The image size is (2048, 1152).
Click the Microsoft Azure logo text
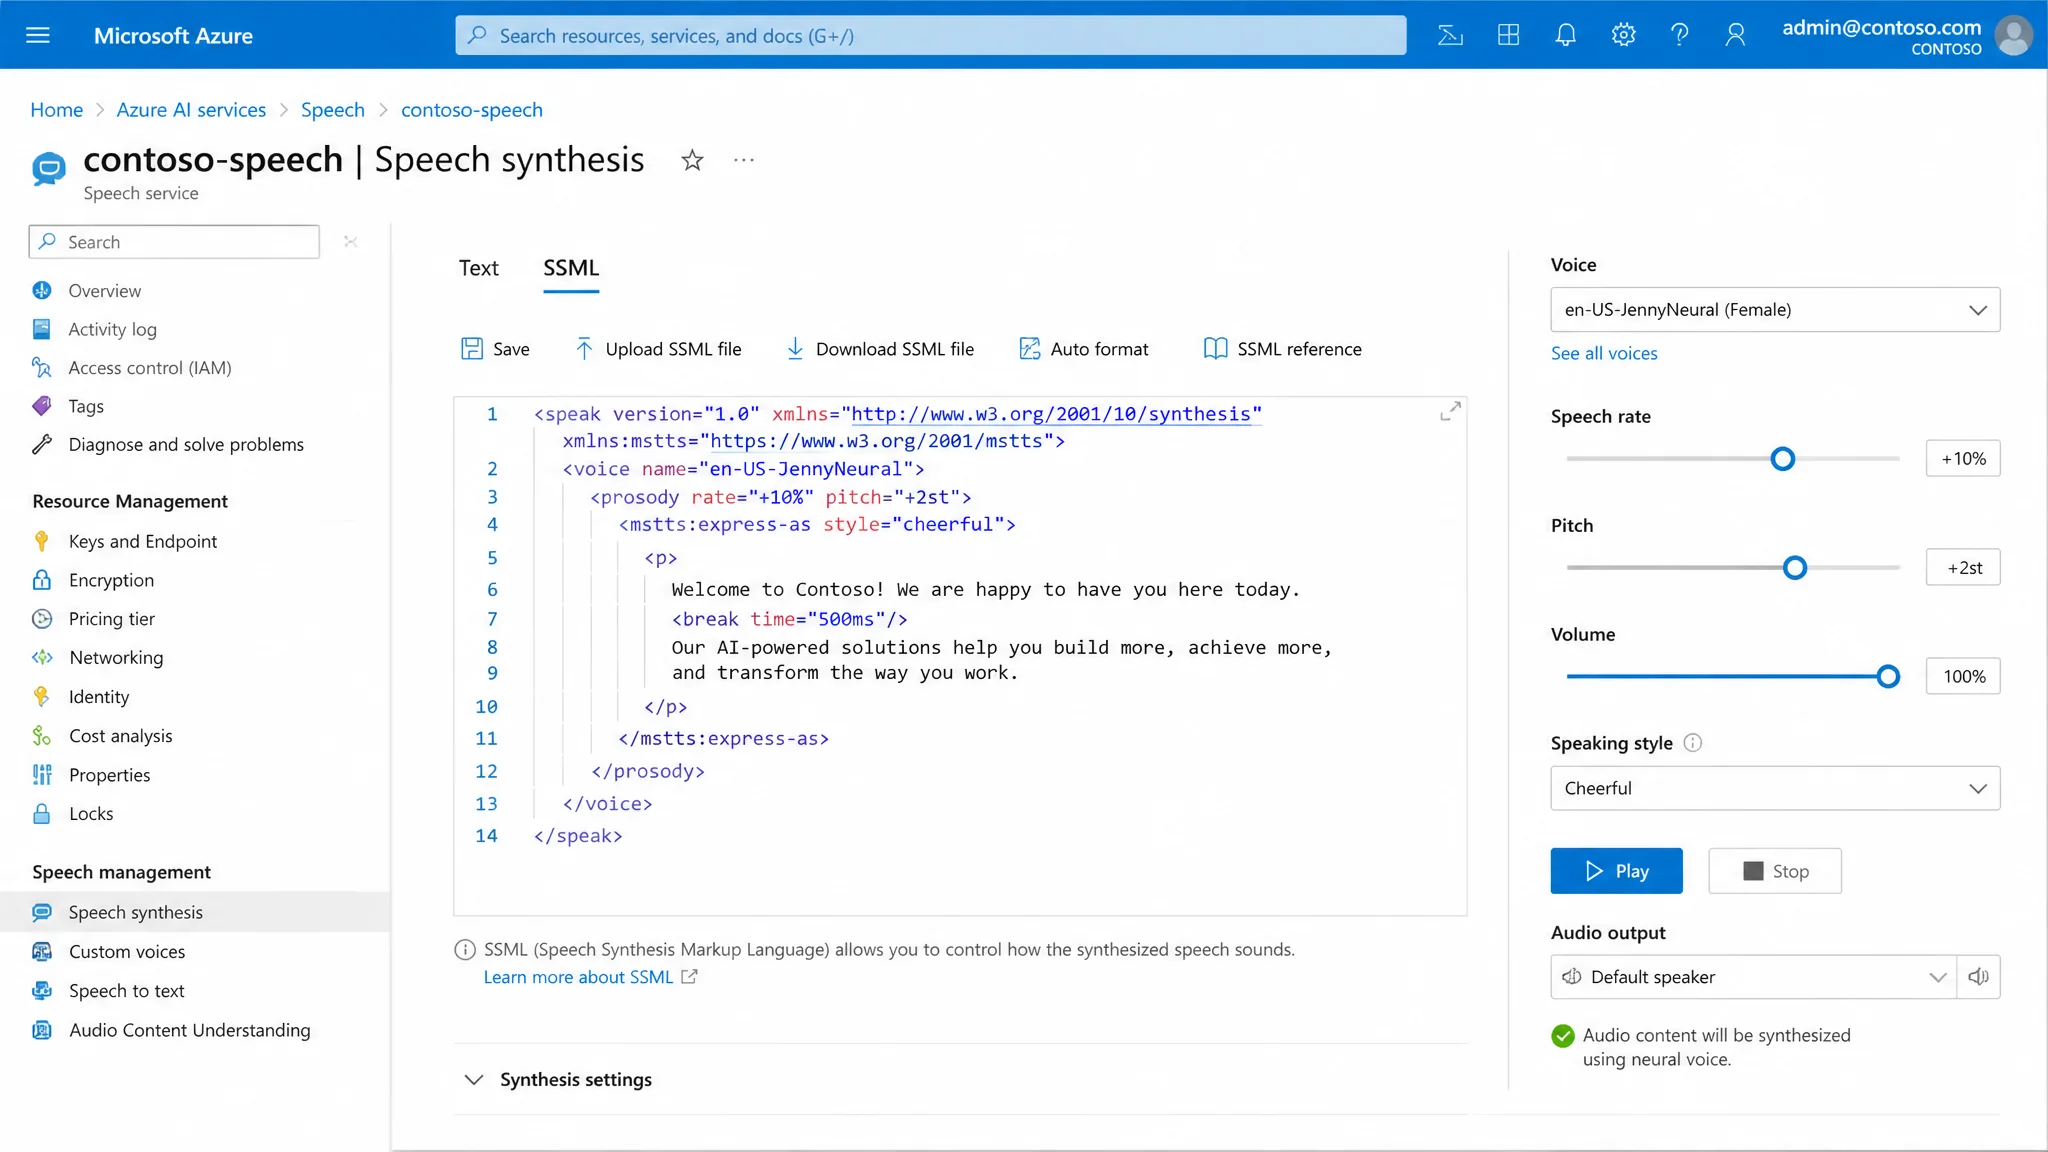(173, 36)
